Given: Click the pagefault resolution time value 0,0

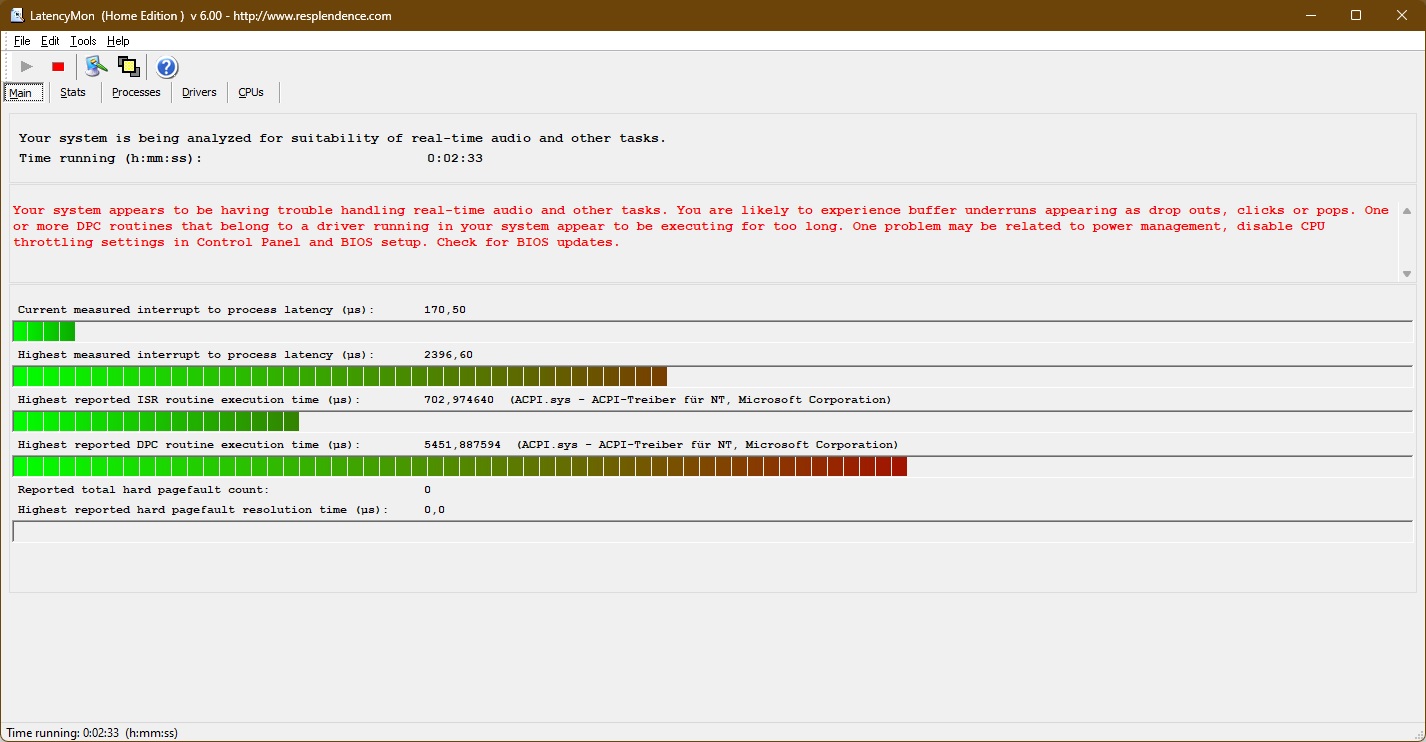Looking at the screenshot, I should pyautogui.click(x=434, y=510).
